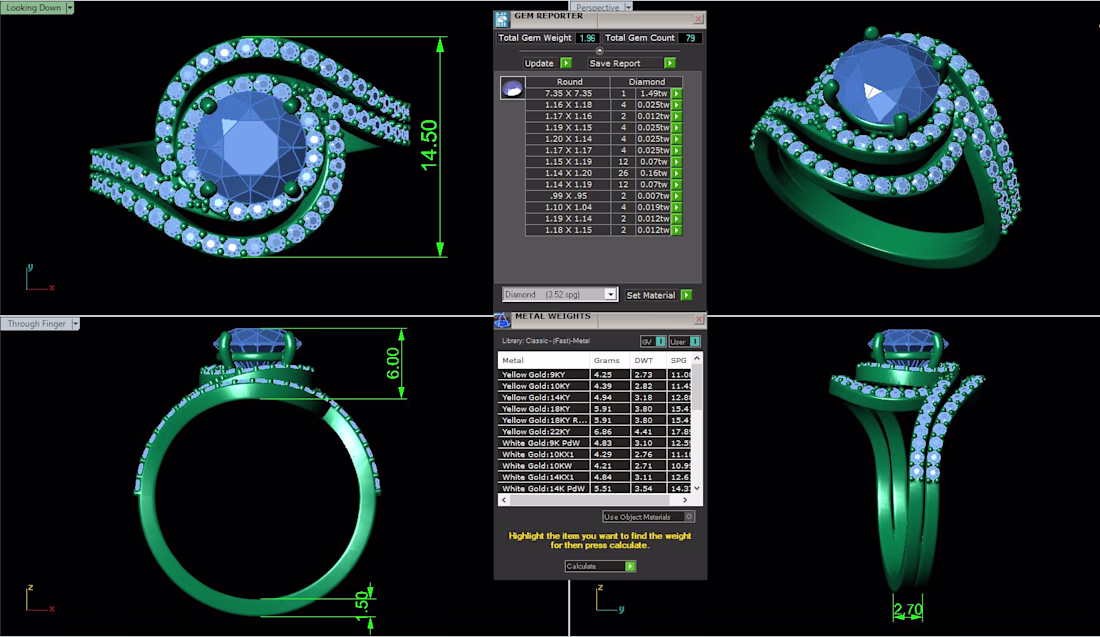
Task: Open the Looking Down viewport dropdown arrow
Action: 69,8
